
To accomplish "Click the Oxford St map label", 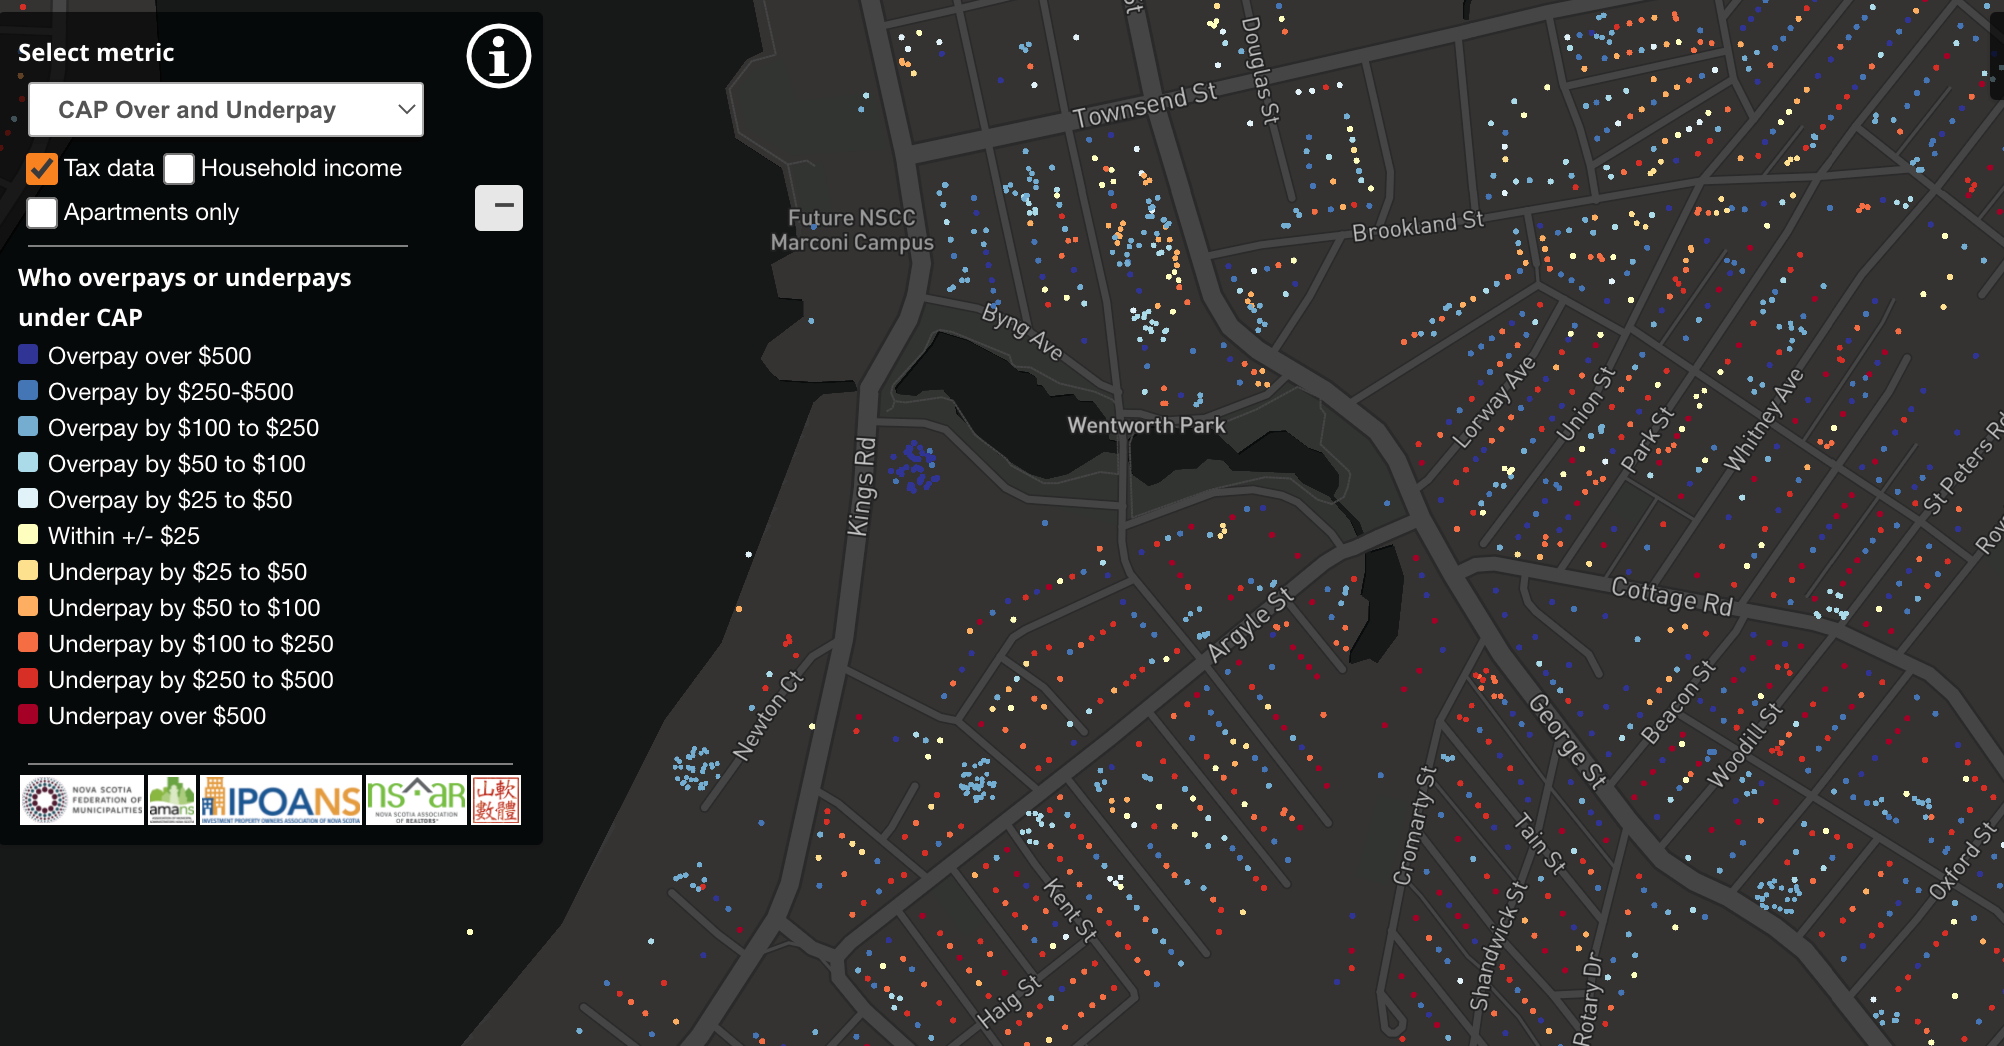I will tap(1961, 861).
